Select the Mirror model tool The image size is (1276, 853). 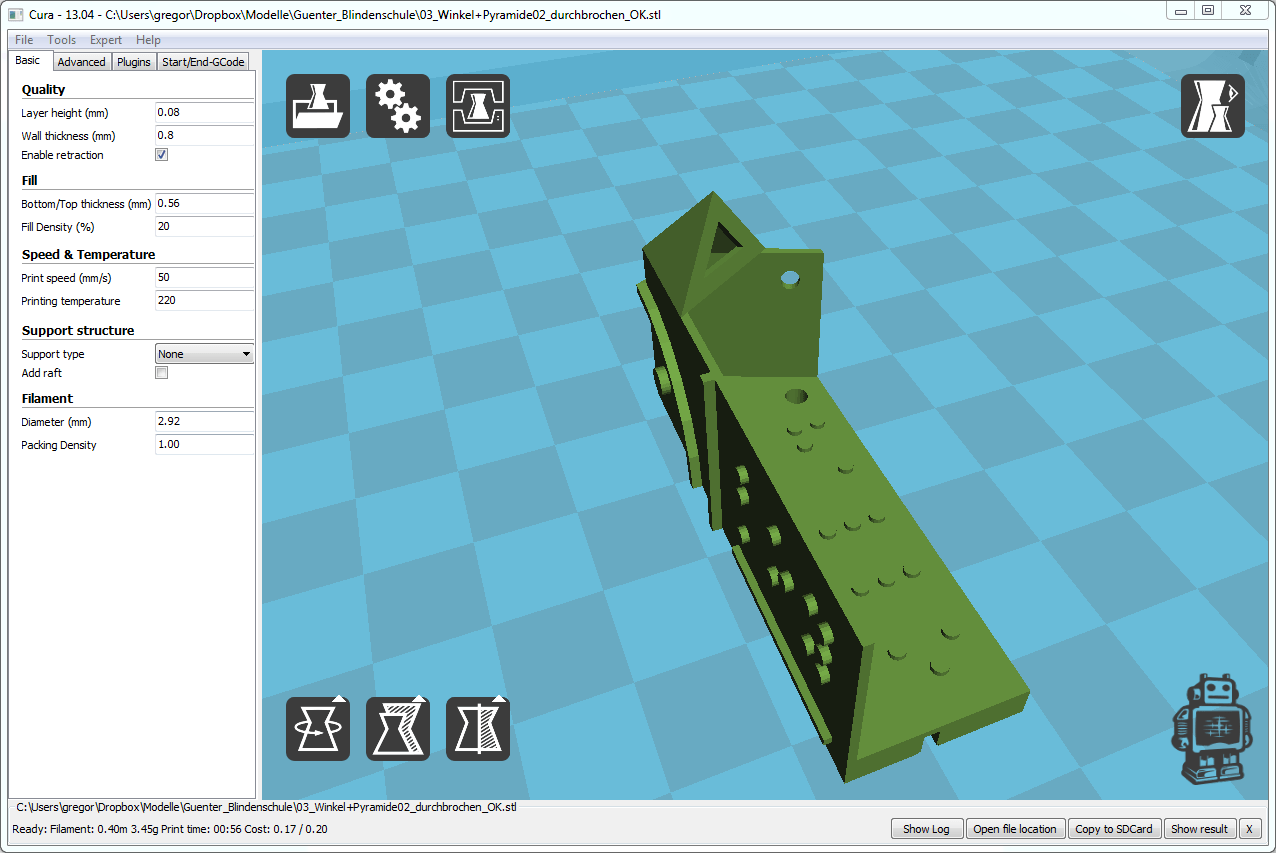478,729
